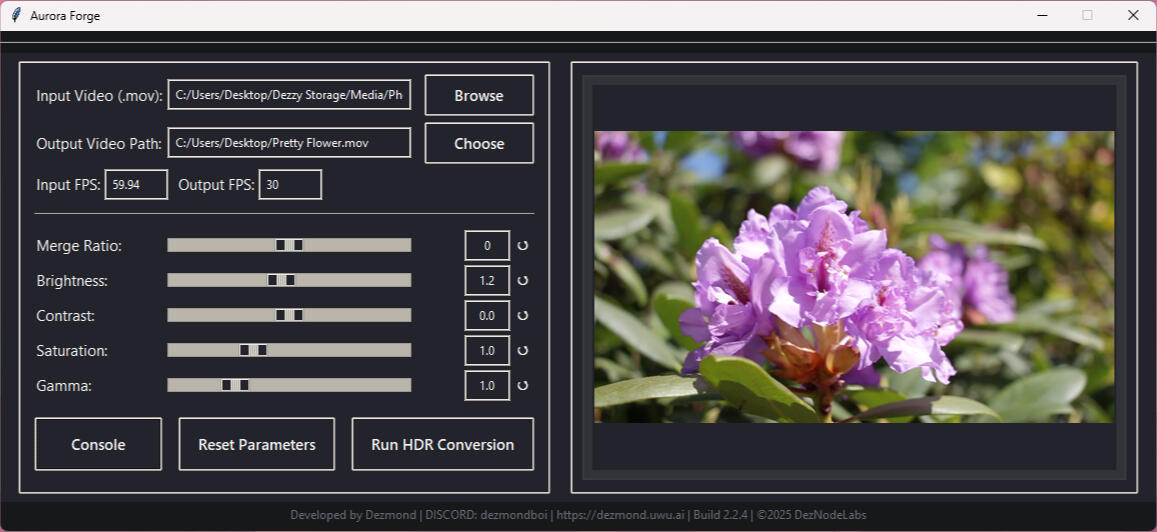Image resolution: width=1157 pixels, height=532 pixels.
Task: Reset Gamma with the circular arrow icon
Action: coord(522,385)
